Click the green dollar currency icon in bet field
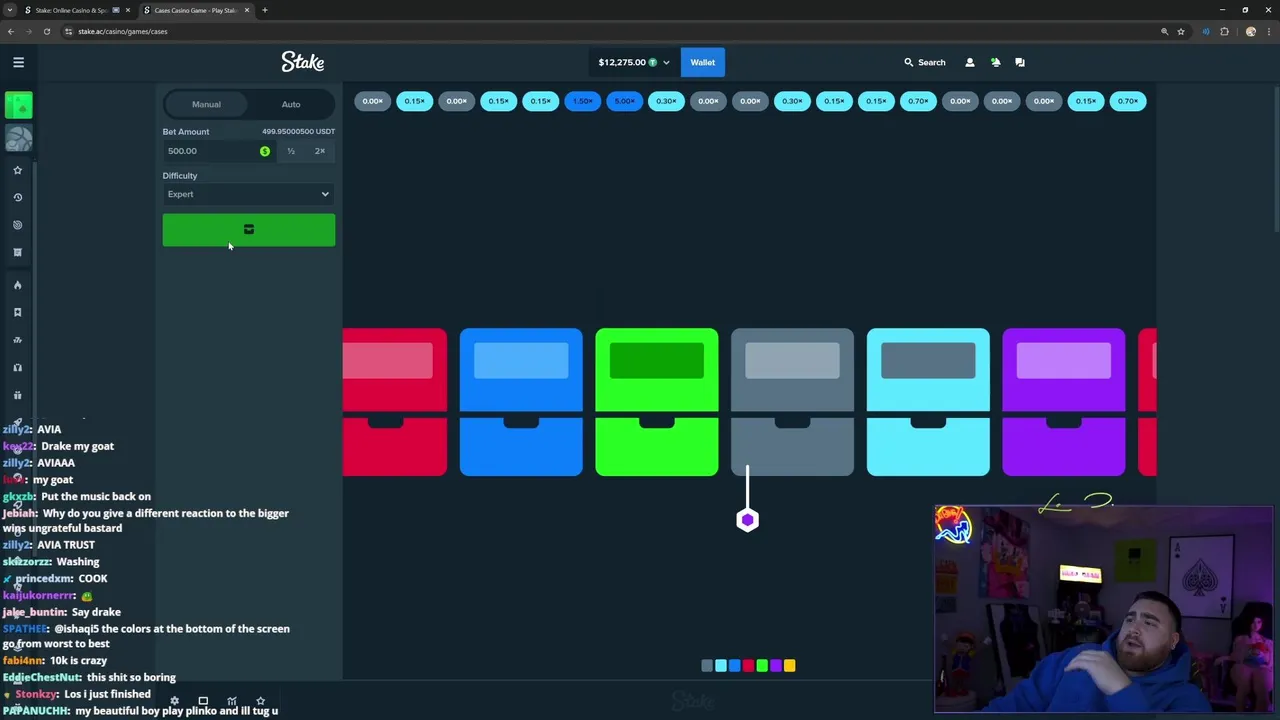 265,151
